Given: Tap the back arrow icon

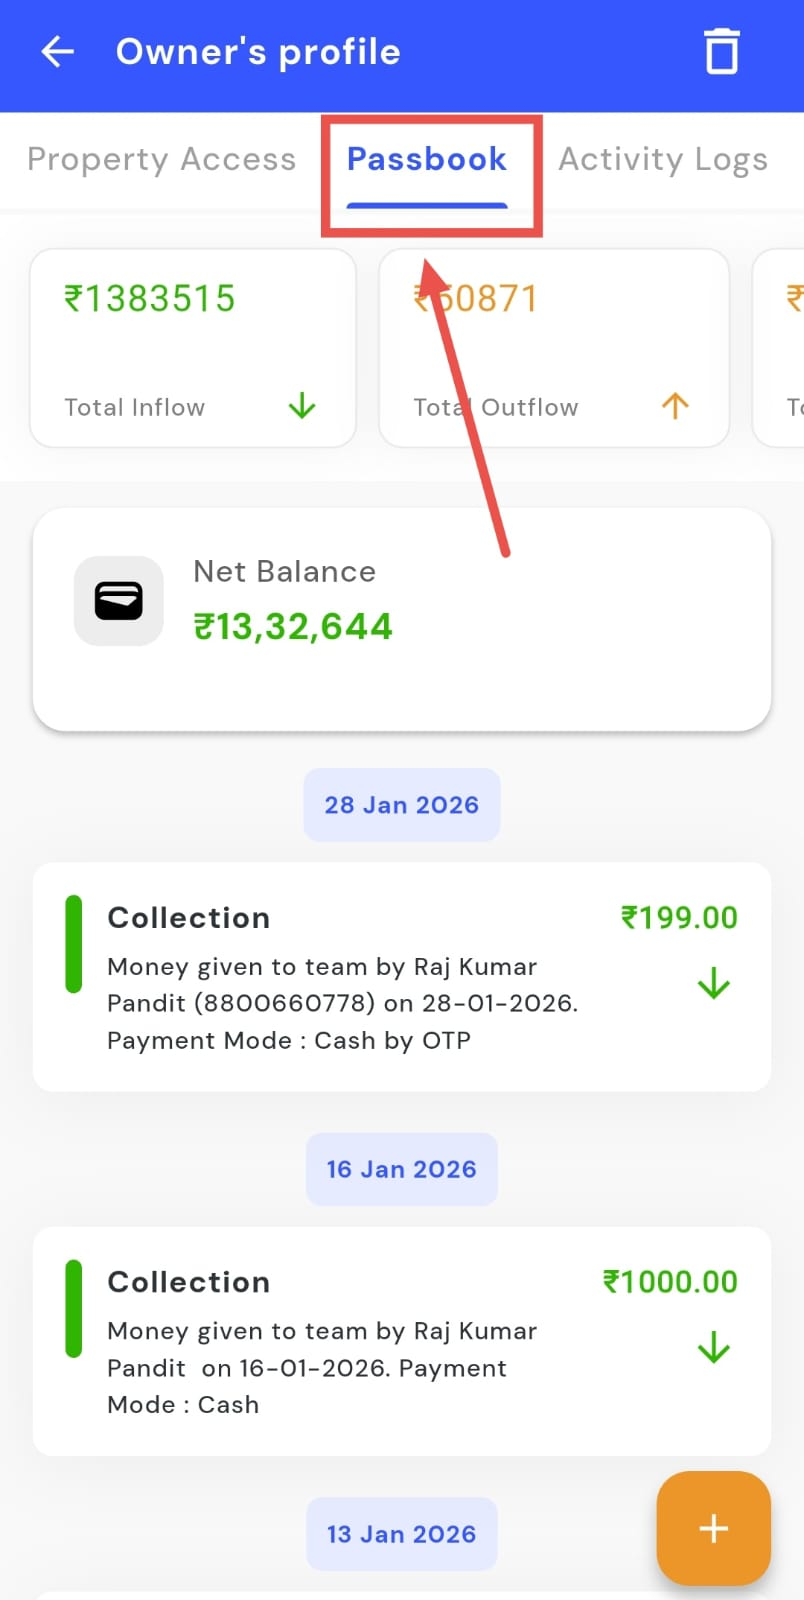Looking at the screenshot, I should click(x=58, y=52).
